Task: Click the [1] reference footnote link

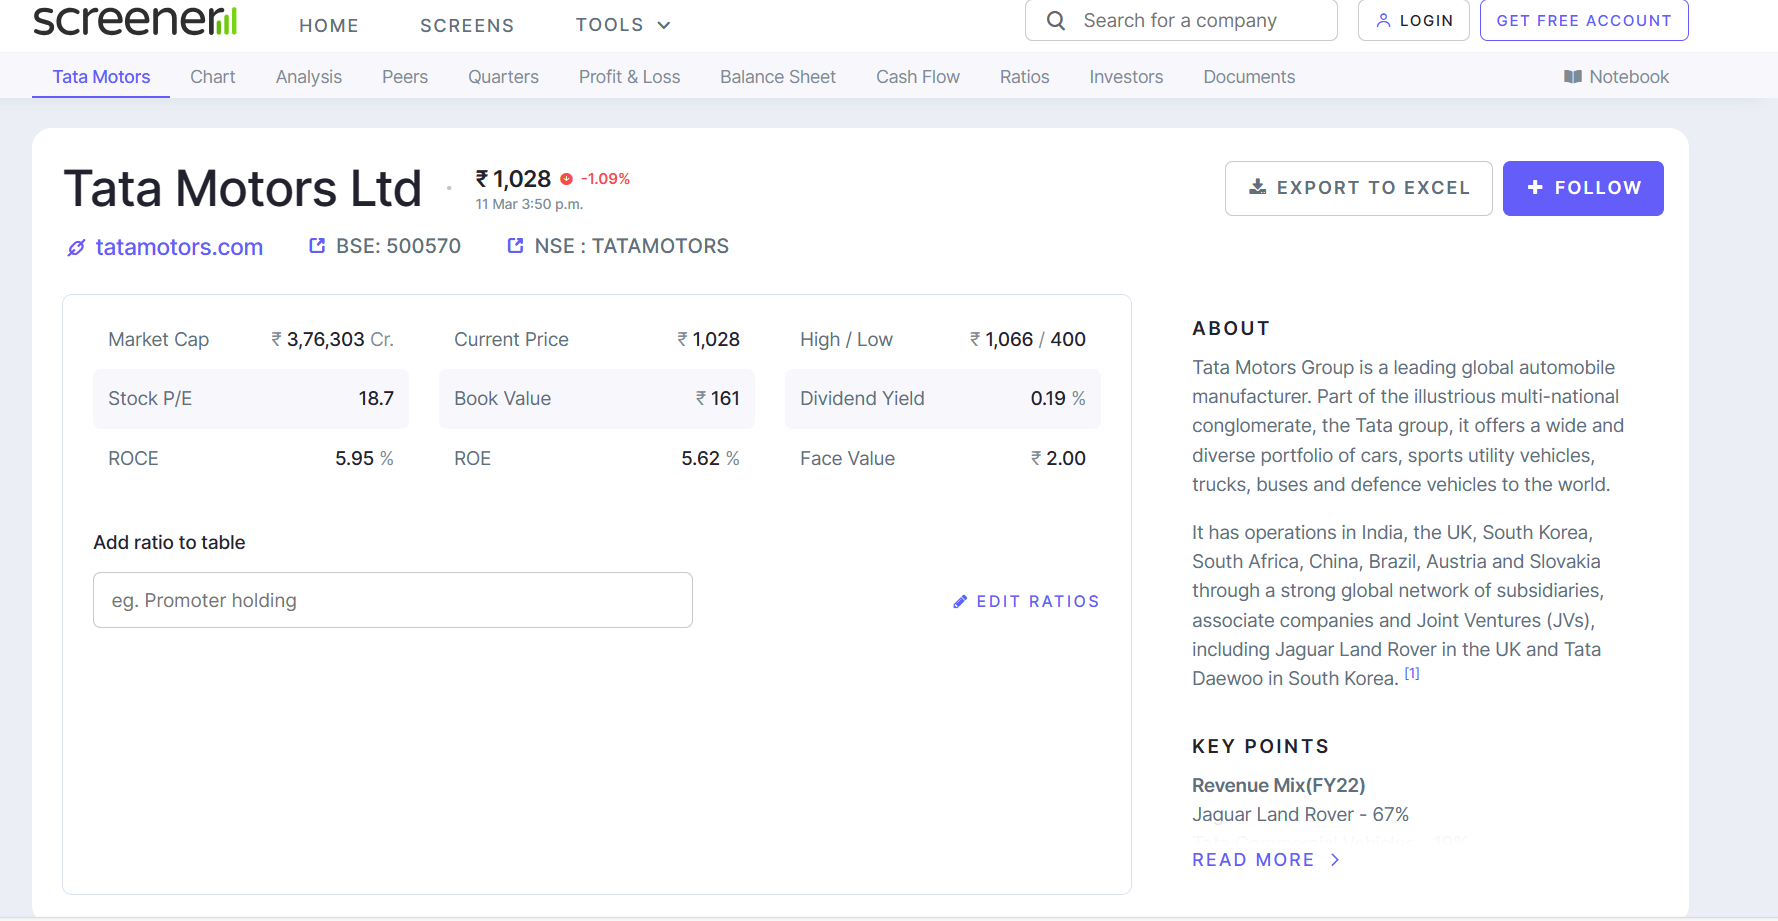Action: (1412, 673)
